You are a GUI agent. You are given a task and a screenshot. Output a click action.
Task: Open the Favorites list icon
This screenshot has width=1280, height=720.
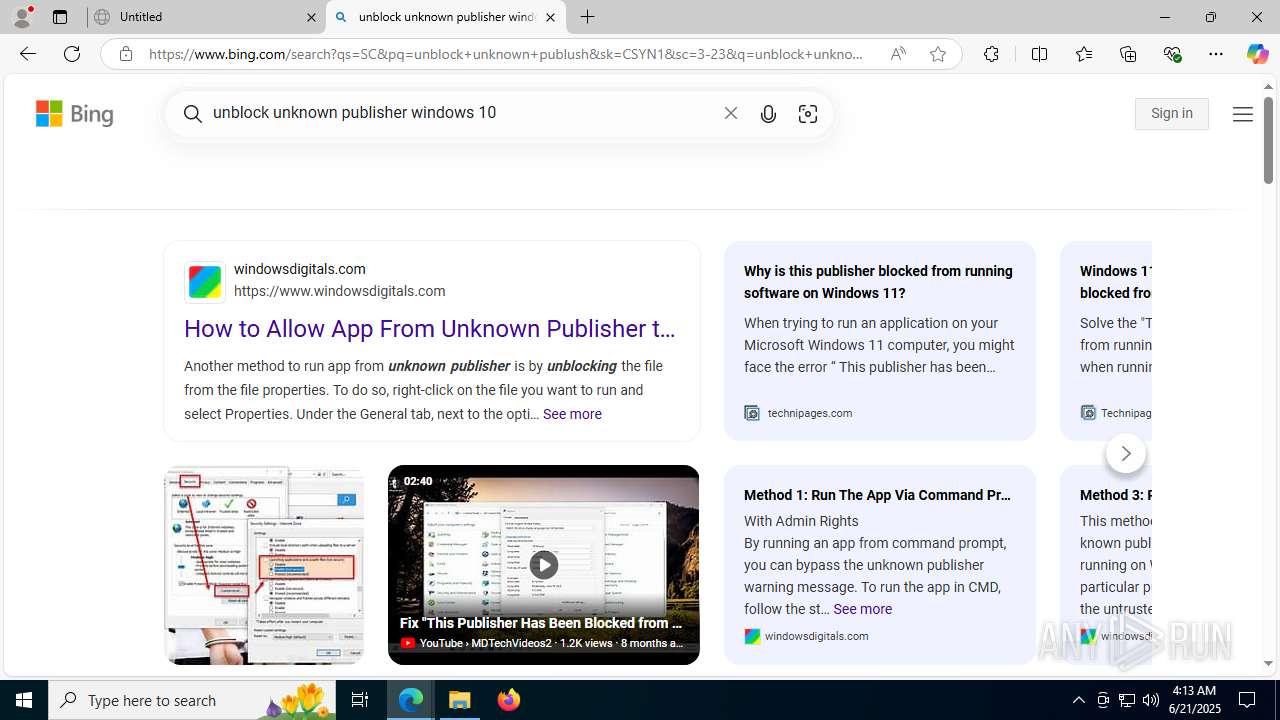coord(1083,54)
